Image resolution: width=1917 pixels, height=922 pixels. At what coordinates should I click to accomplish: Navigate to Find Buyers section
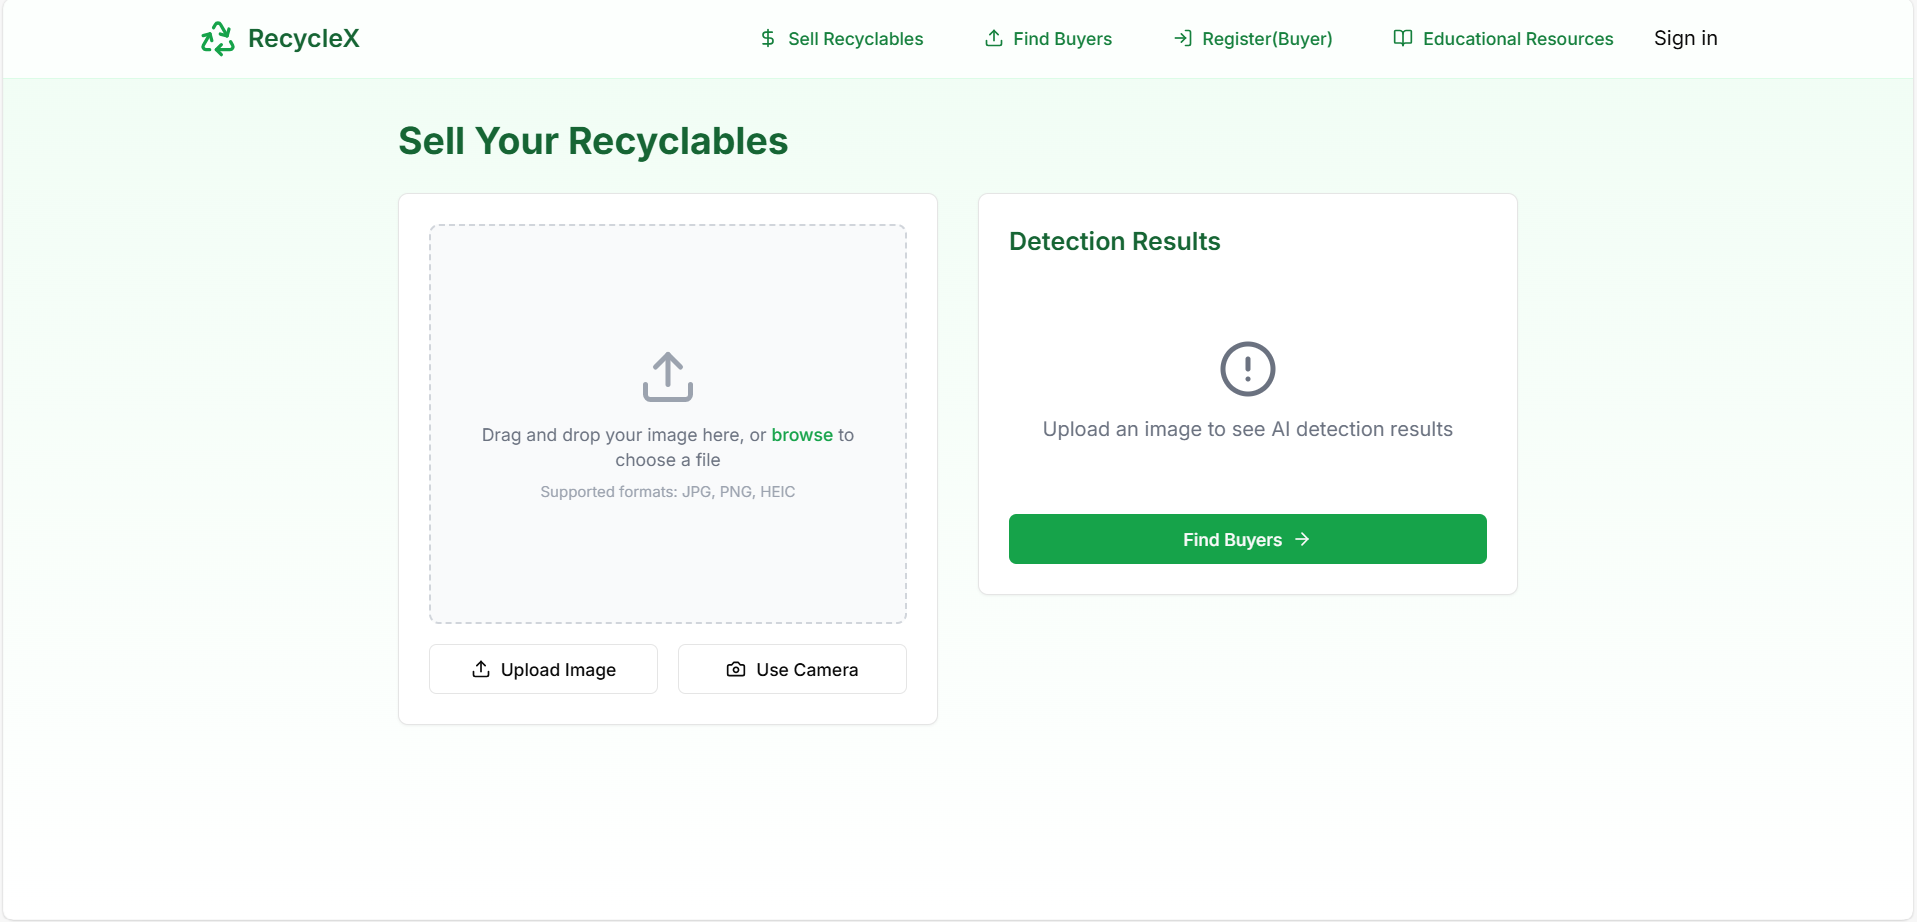[x=1062, y=38]
